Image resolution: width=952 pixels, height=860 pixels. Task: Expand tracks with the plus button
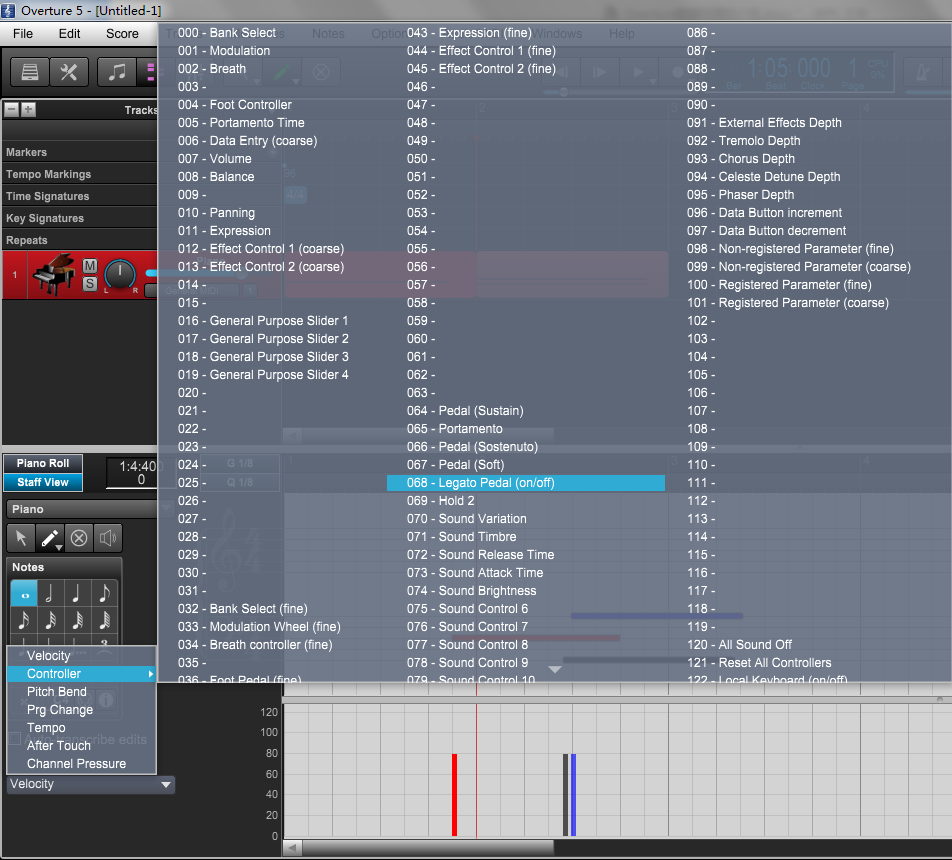(28, 110)
